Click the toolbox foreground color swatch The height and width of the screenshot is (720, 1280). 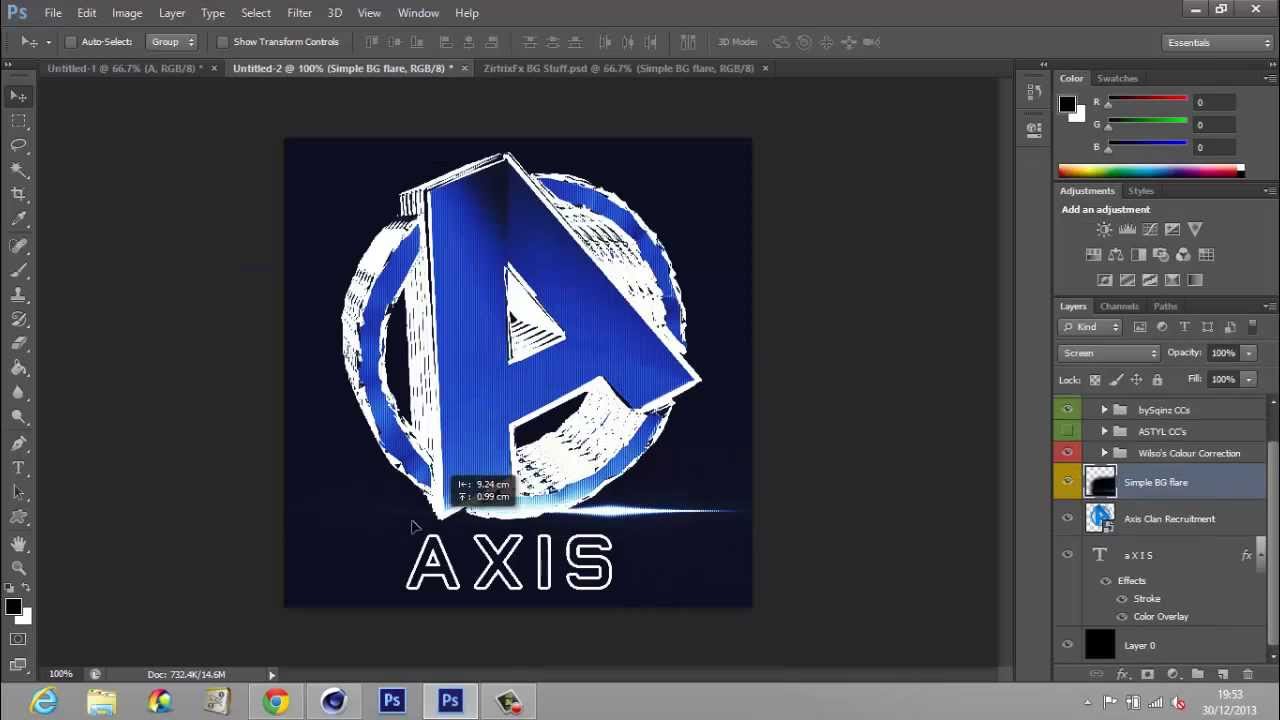[x=14, y=607]
